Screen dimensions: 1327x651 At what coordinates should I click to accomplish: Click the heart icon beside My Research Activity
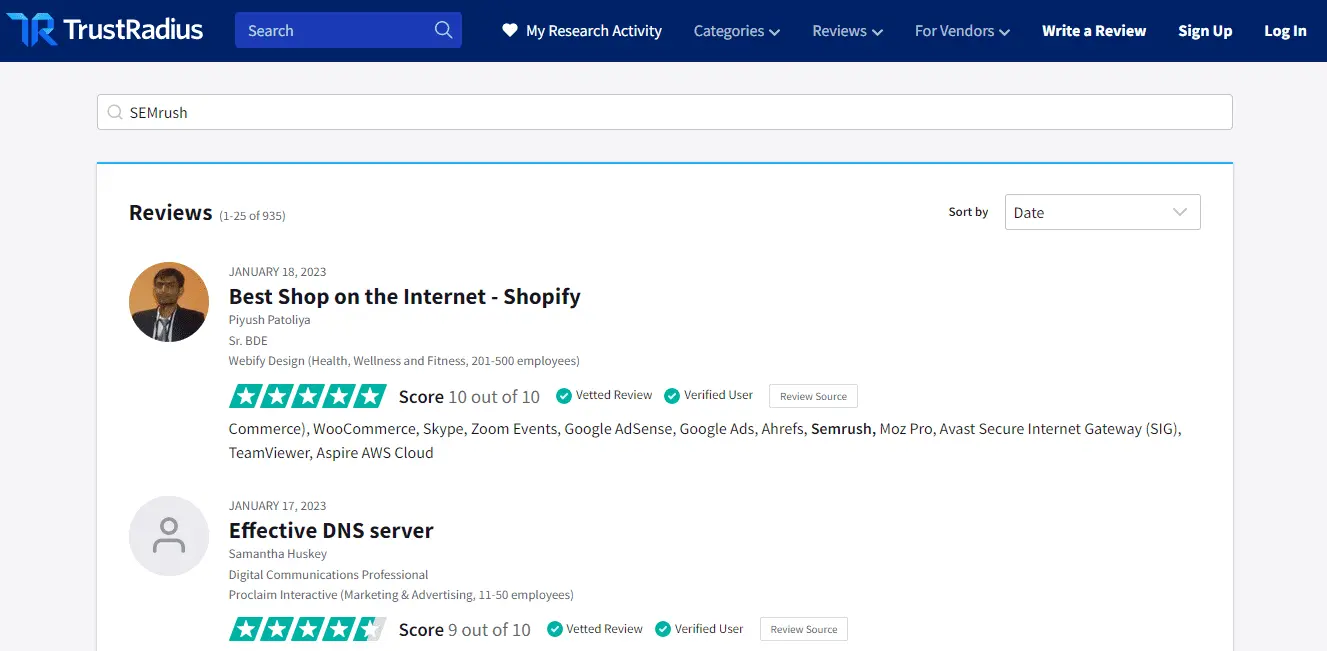pos(510,30)
